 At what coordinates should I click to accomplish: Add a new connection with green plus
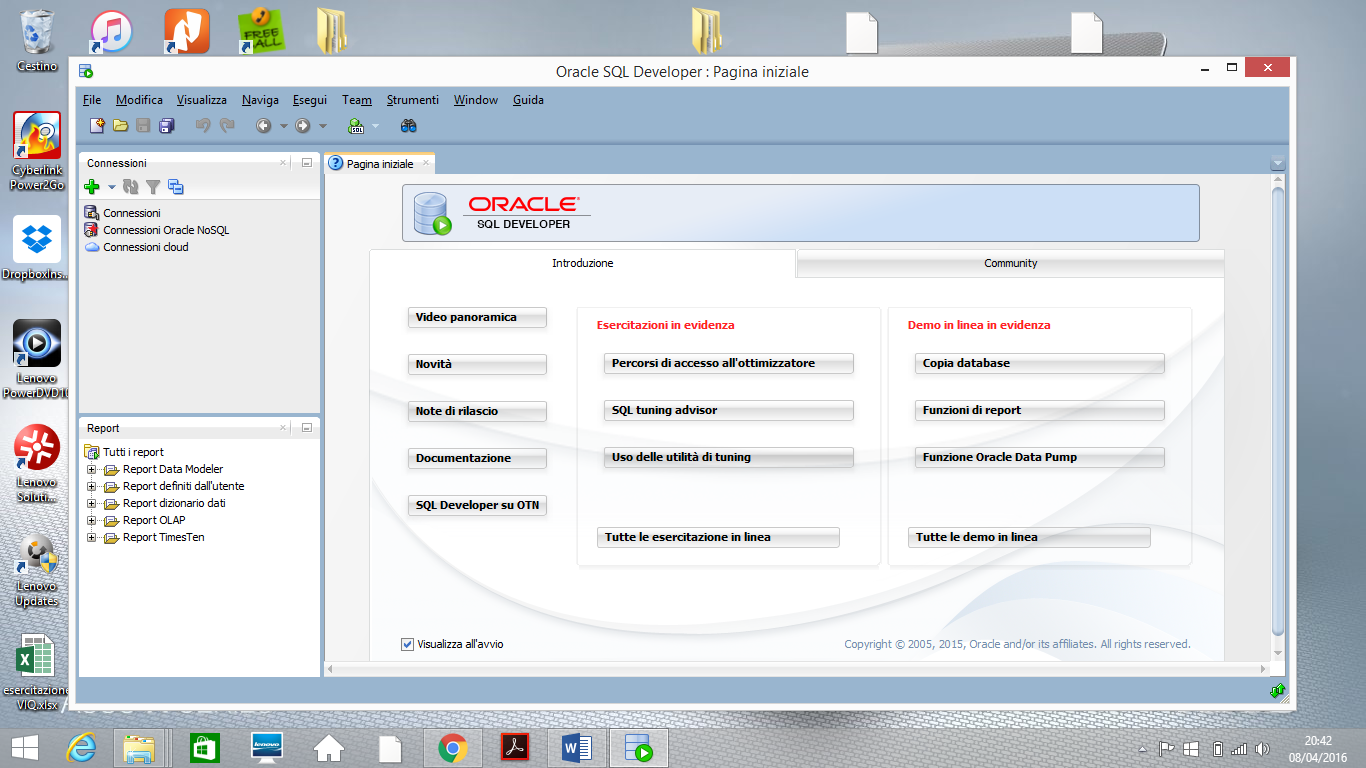click(92, 187)
